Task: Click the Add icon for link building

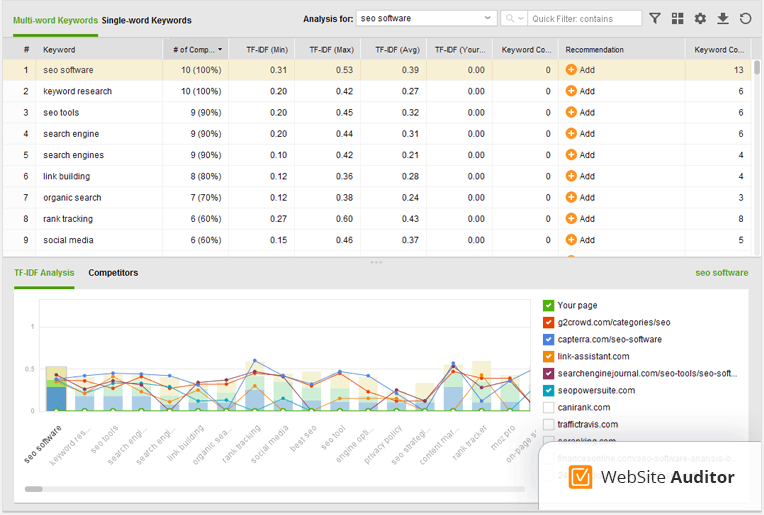Action: pos(571,176)
